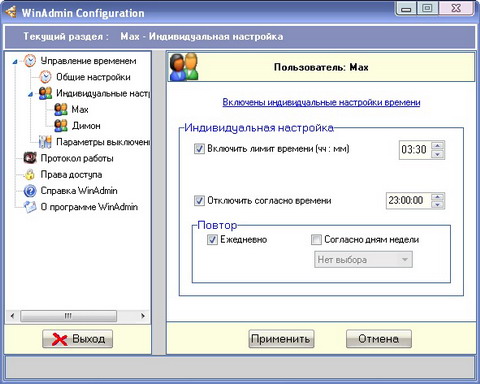480x384 pixels.
Task: Uncheck the Ежедневно checkbox
Action: click(x=212, y=239)
